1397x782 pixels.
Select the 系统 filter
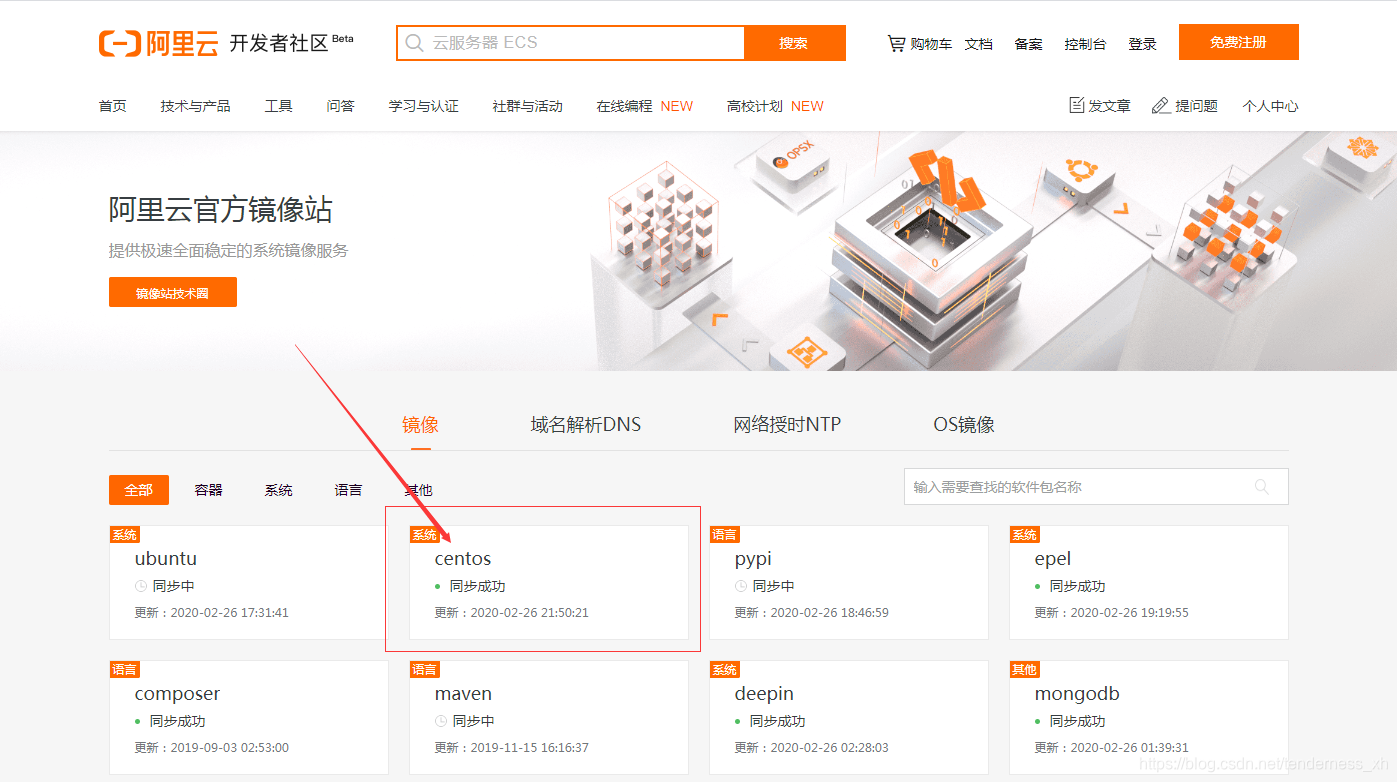(x=278, y=490)
